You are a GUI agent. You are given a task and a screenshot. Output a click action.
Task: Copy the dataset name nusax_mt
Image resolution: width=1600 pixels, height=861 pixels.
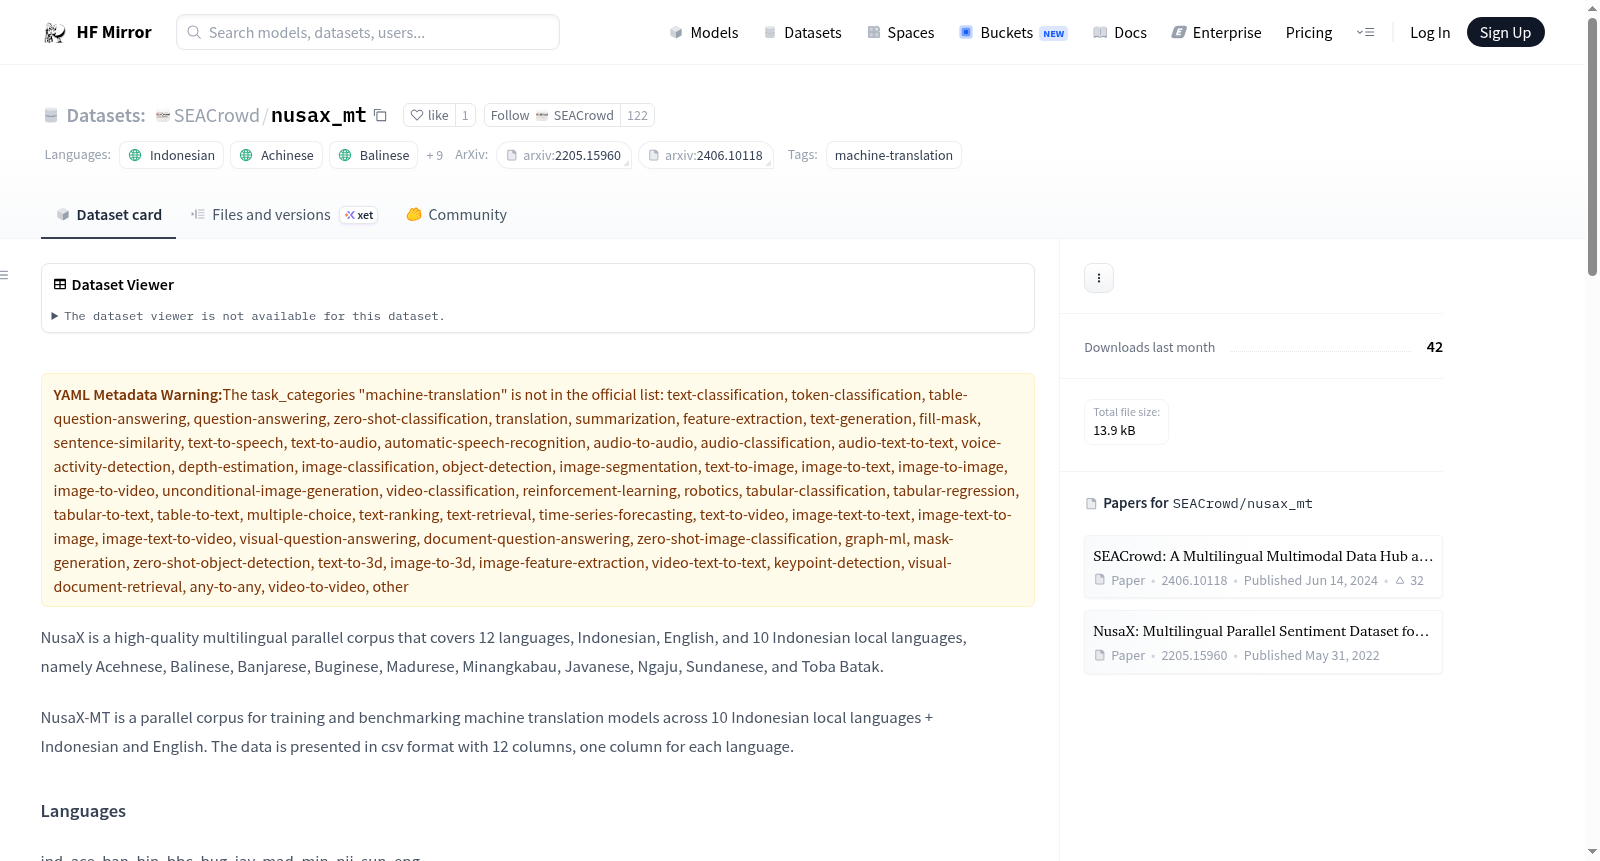(x=380, y=115)
